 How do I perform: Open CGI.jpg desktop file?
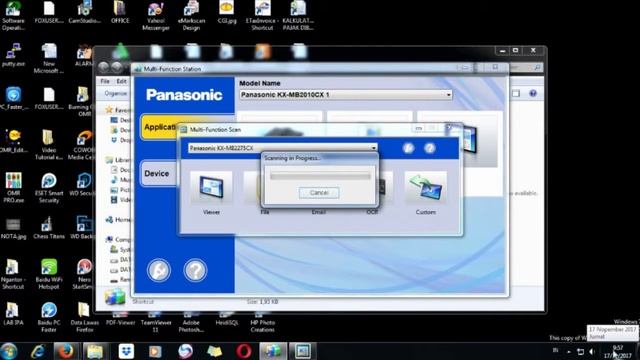pos(227,12)
